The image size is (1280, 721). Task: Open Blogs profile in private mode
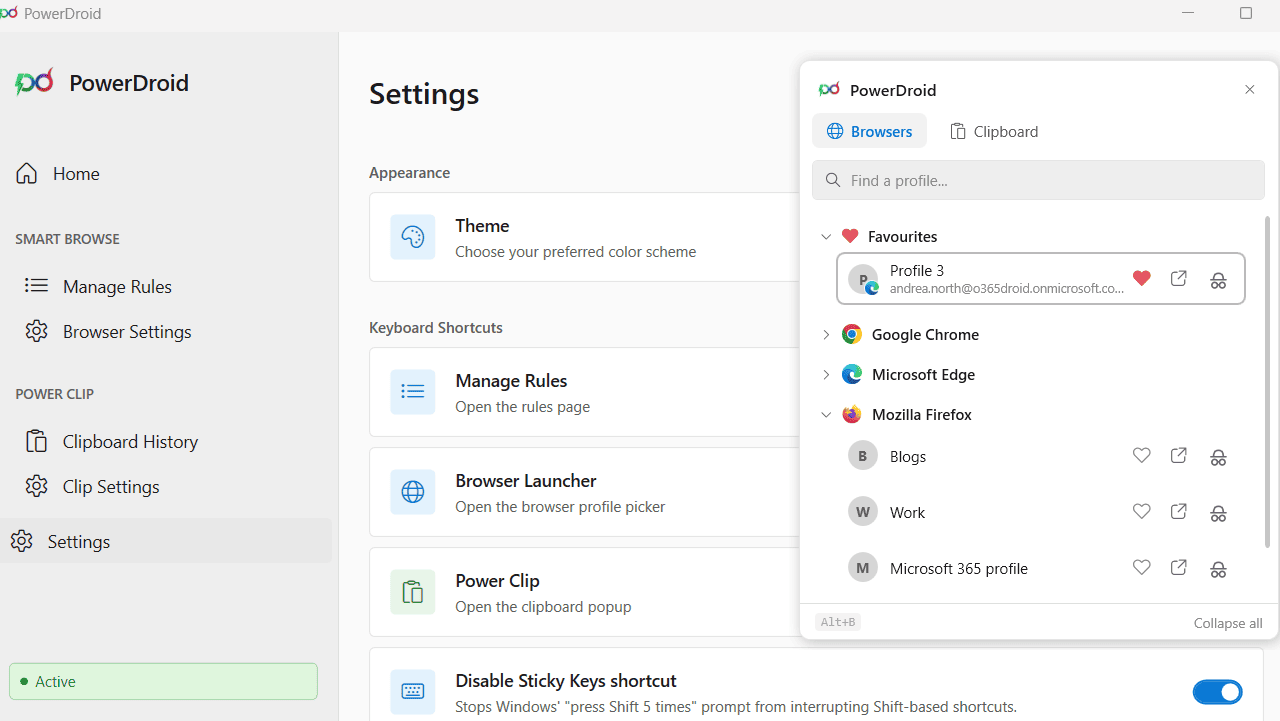[1218, 457]
